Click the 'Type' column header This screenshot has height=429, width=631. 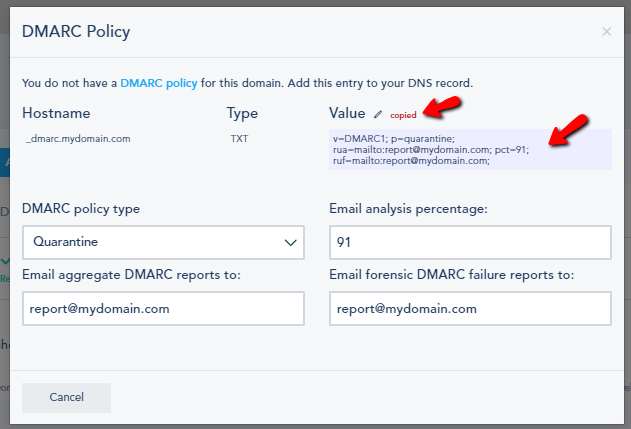pos(243,114)
